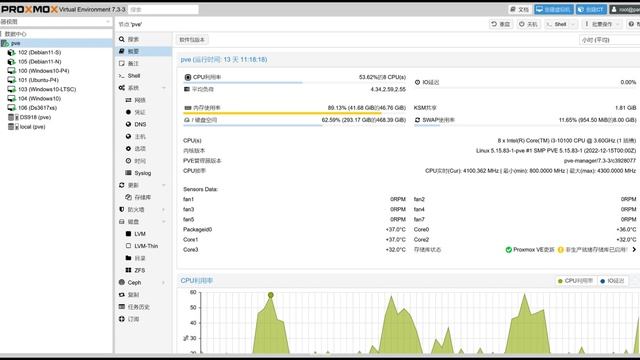Select VM 106 (Ds3617xs)

pos(56,108)
